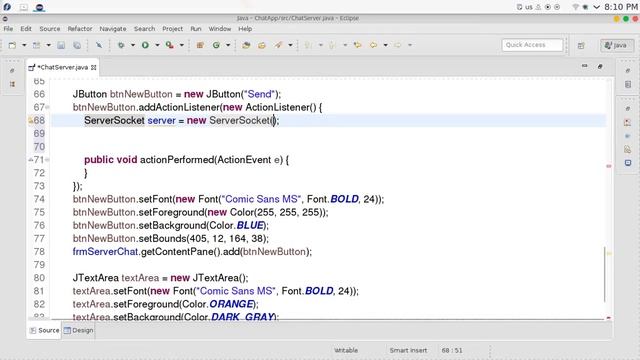The height and width of the screenshot is (360, 640).
Task: Click the Back navigation arrow icon
Action: (x=373, y=45)
